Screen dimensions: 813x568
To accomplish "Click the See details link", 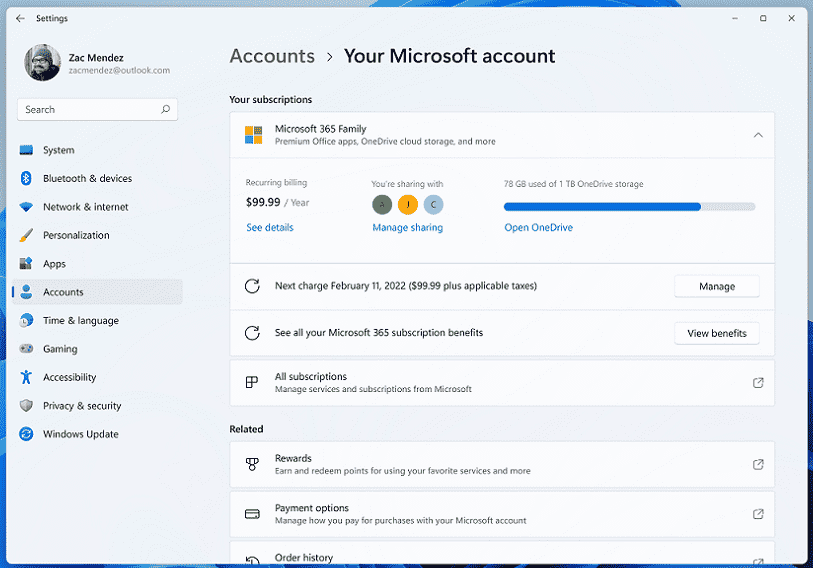I will (x=270, y=227).
